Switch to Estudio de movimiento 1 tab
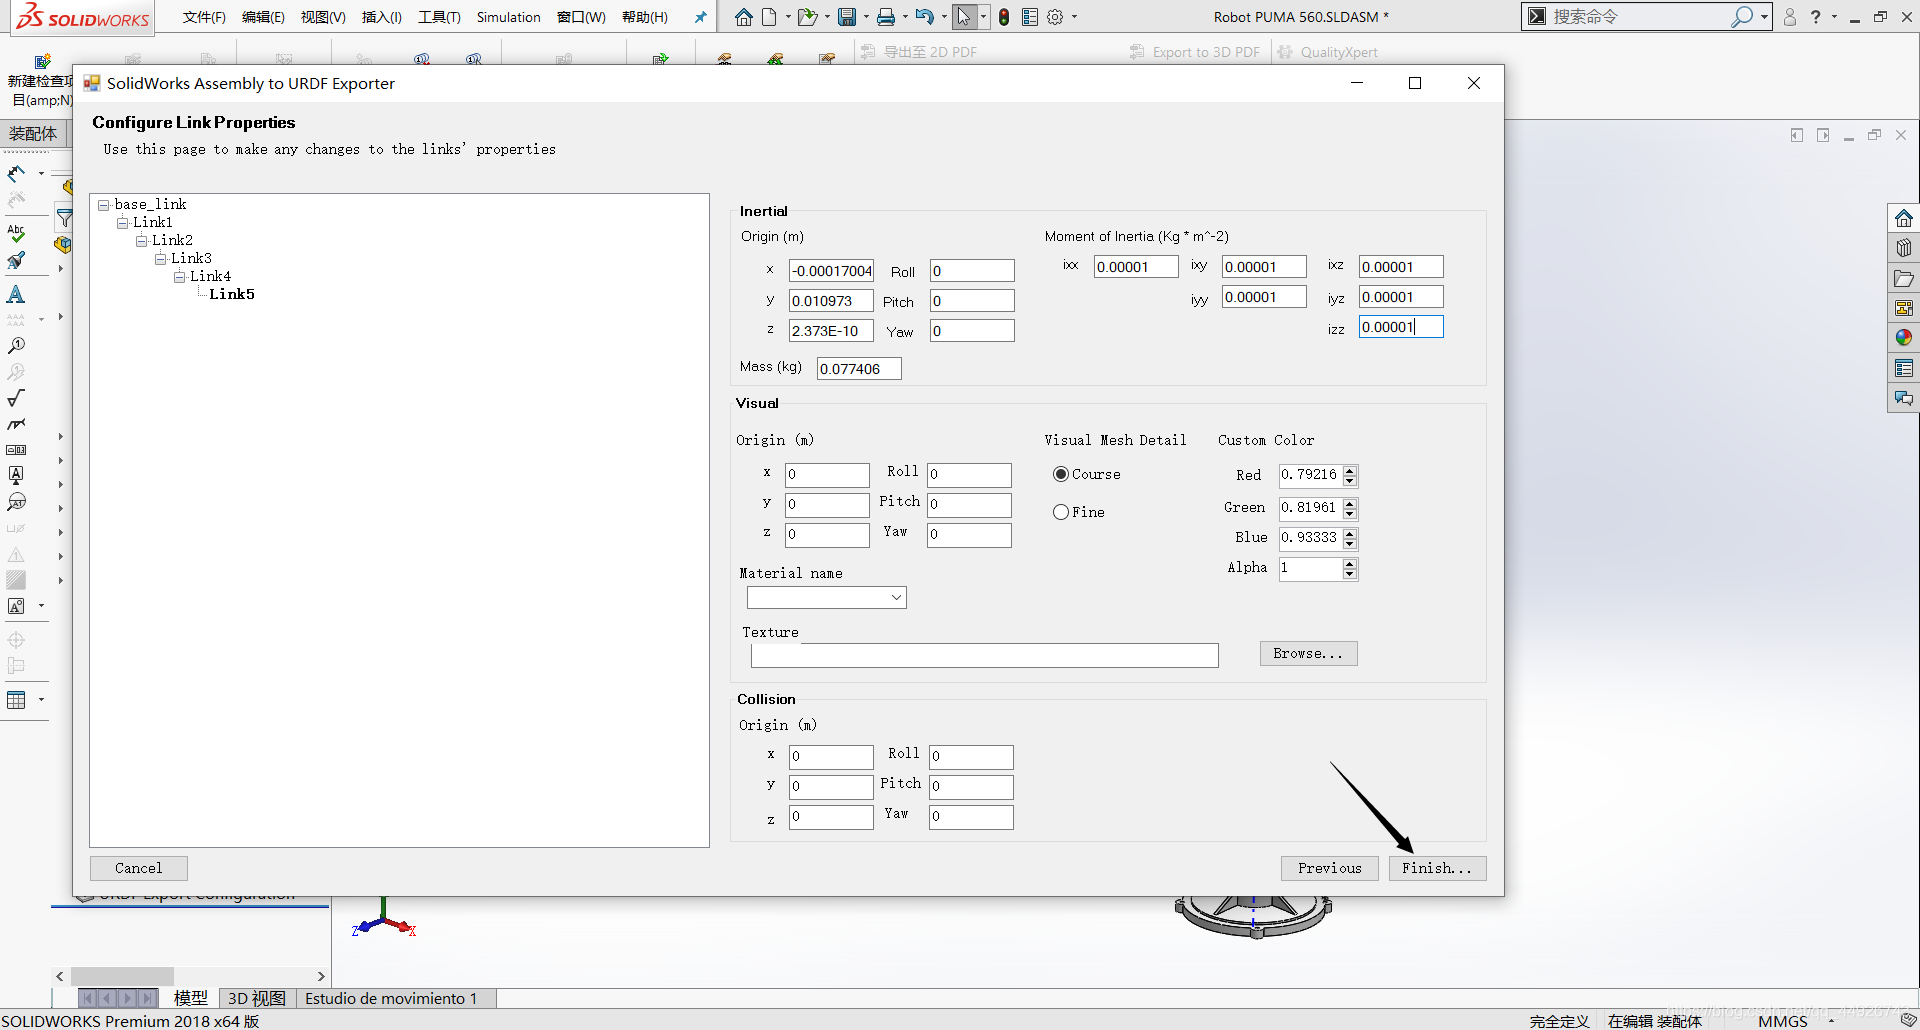1920x1030 pixels. coord(391,998)
